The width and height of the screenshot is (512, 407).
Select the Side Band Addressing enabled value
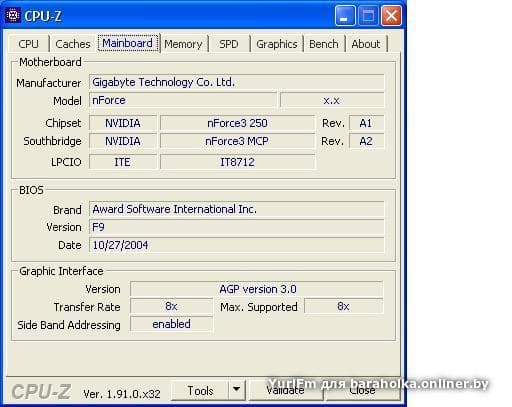click(x=171, y=324)
